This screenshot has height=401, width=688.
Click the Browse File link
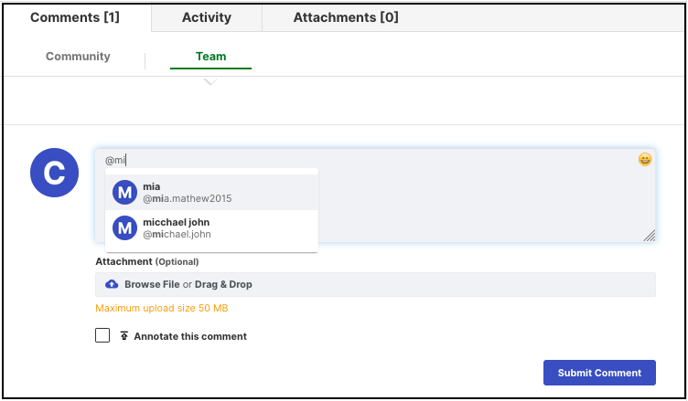(x=152, y=284)
